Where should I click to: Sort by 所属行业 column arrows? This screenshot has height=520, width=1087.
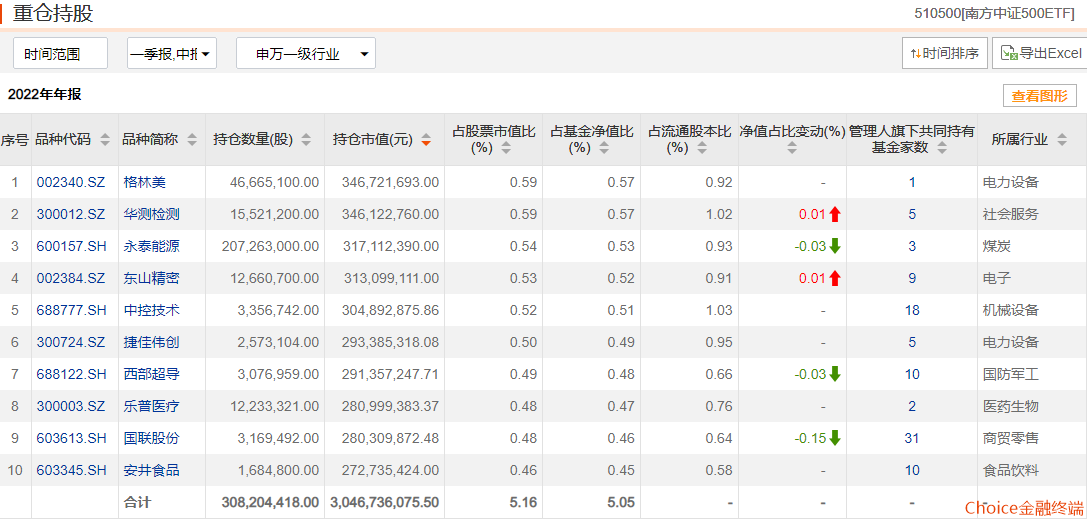pos(1061,139)
